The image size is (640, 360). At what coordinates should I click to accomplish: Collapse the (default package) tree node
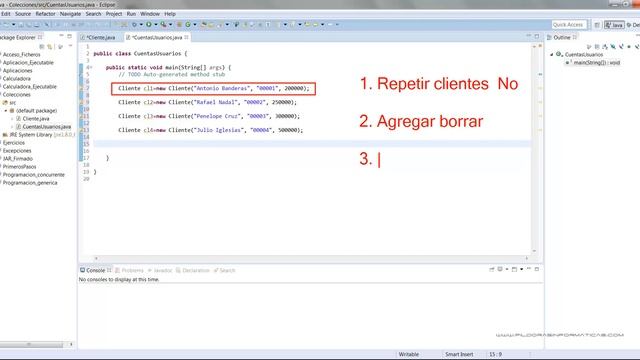pyautogui.click(x=6, y=111)
